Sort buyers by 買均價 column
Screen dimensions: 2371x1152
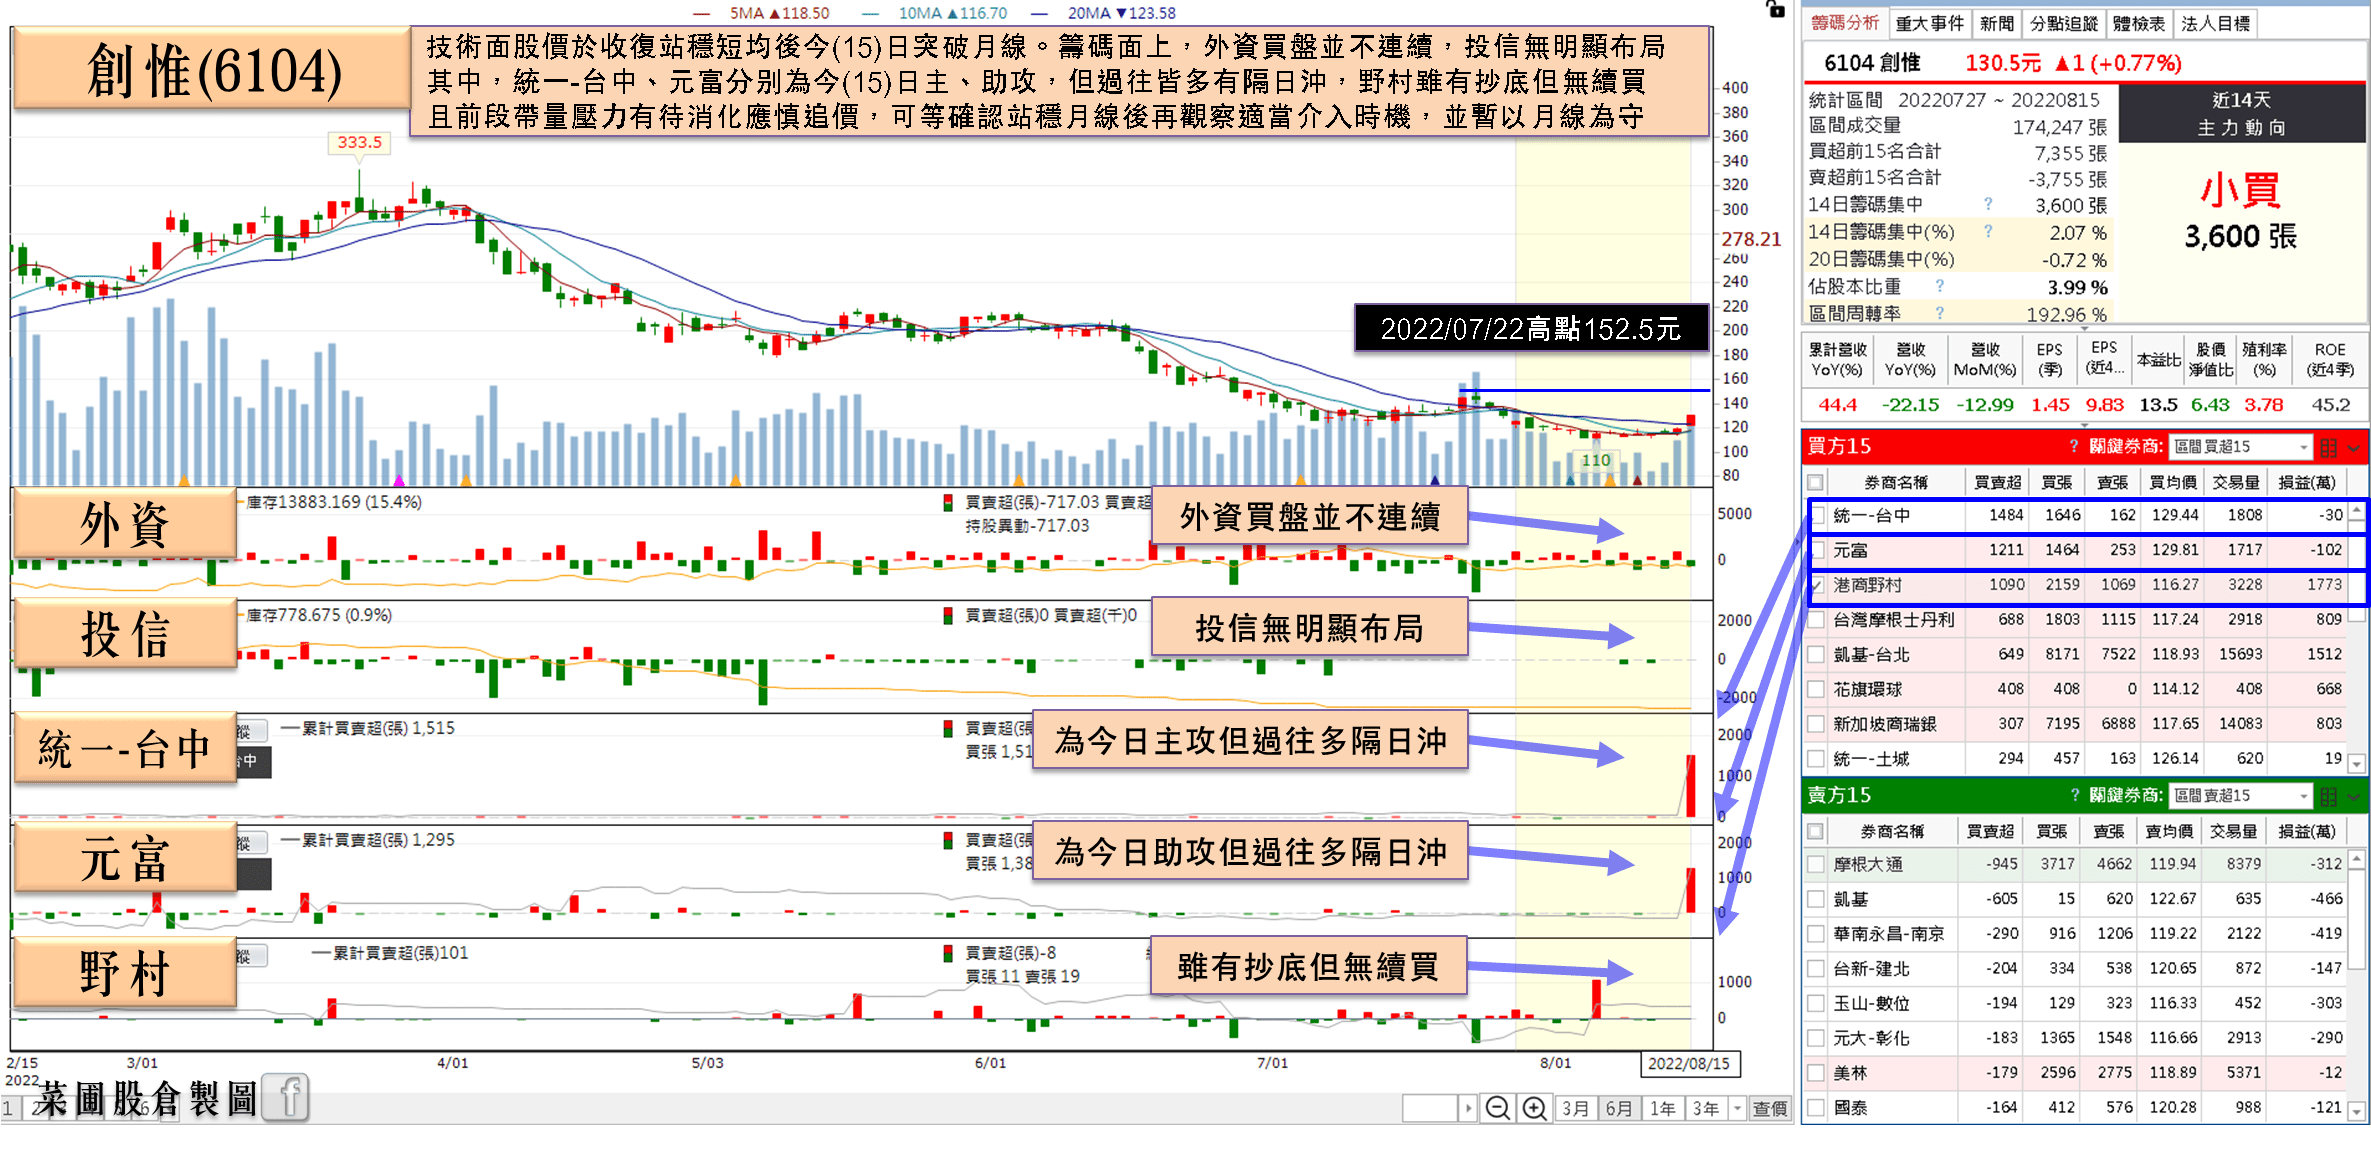coord(2173,482)
